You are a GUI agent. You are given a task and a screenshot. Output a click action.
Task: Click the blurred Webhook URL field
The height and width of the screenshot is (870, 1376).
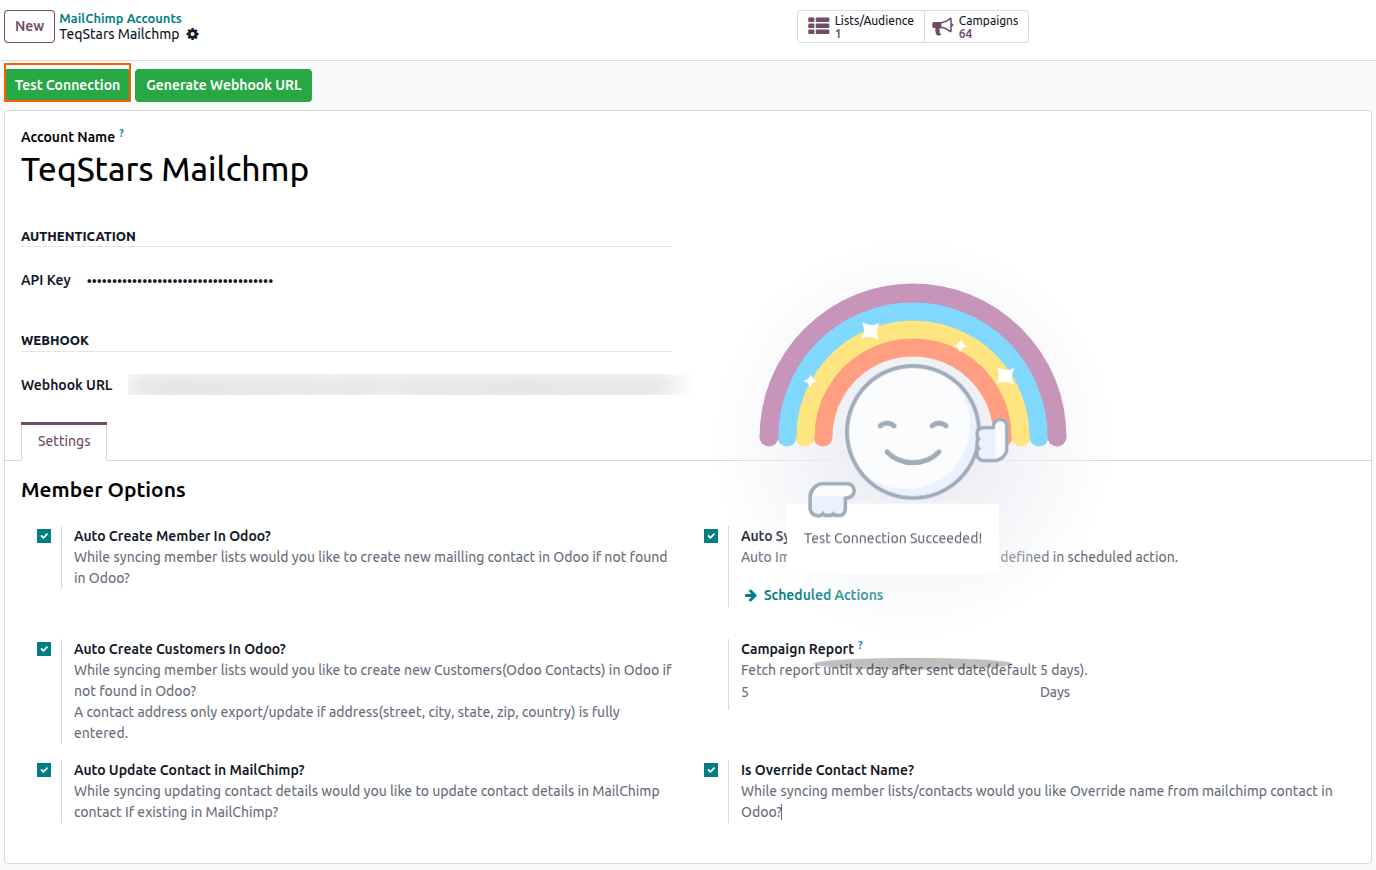point(410,385)
